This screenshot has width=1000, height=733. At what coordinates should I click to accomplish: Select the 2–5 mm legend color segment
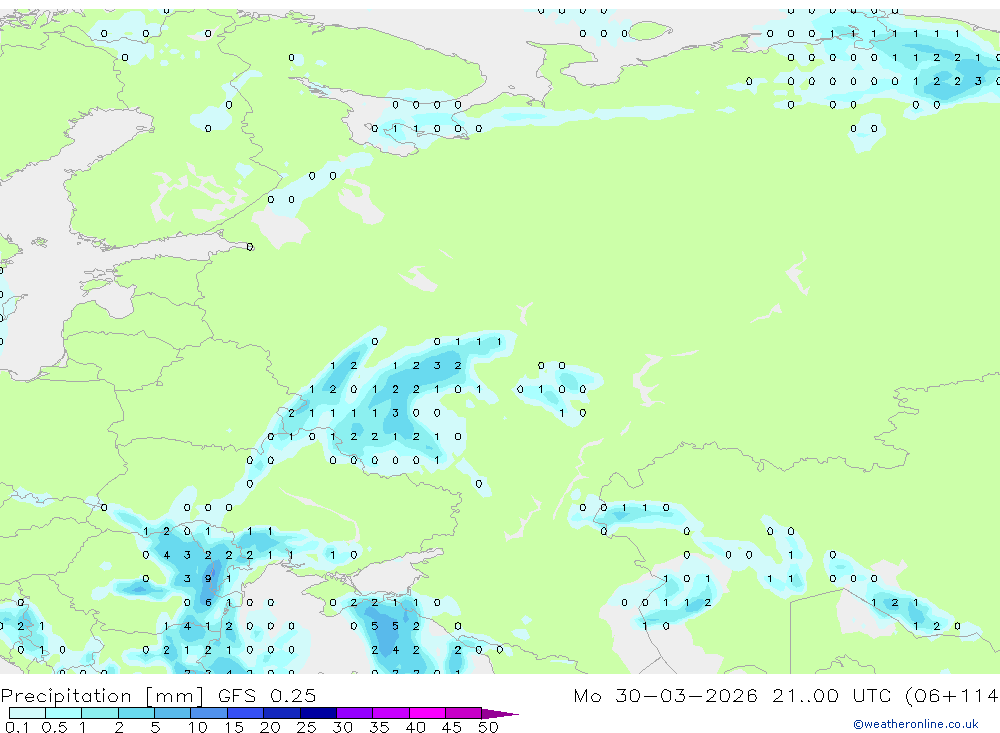136,713
